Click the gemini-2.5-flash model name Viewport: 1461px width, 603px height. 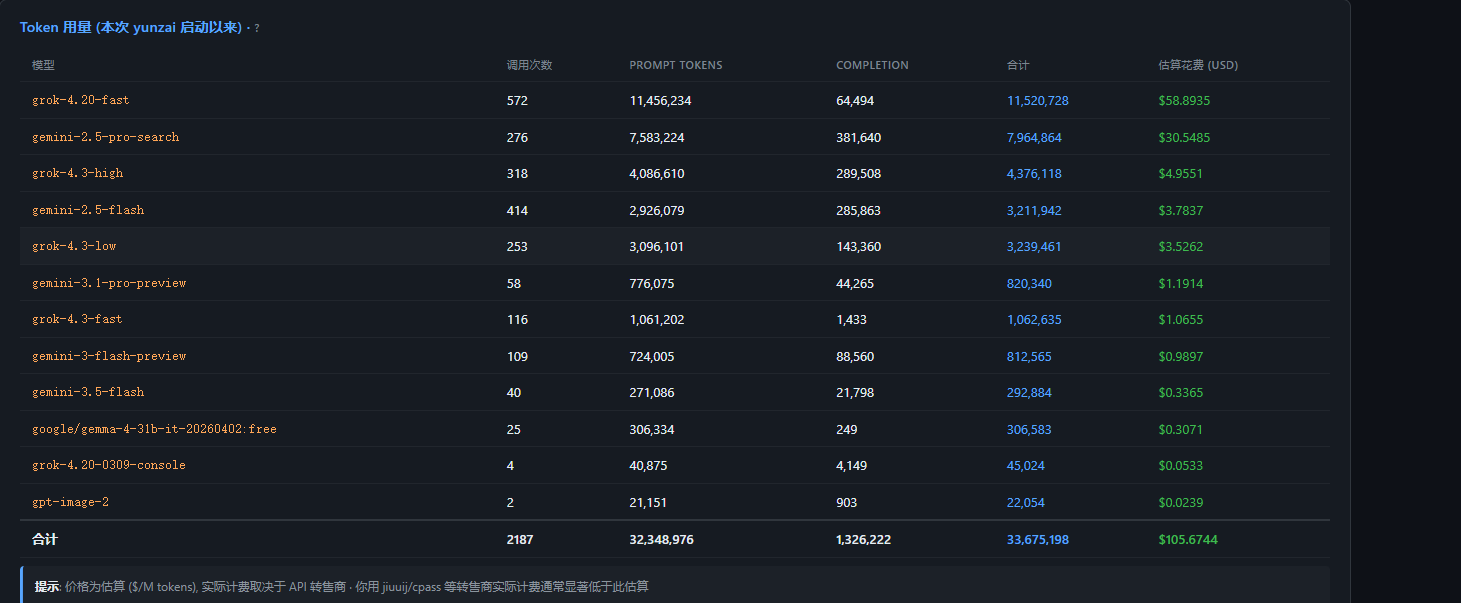(88, 210)
